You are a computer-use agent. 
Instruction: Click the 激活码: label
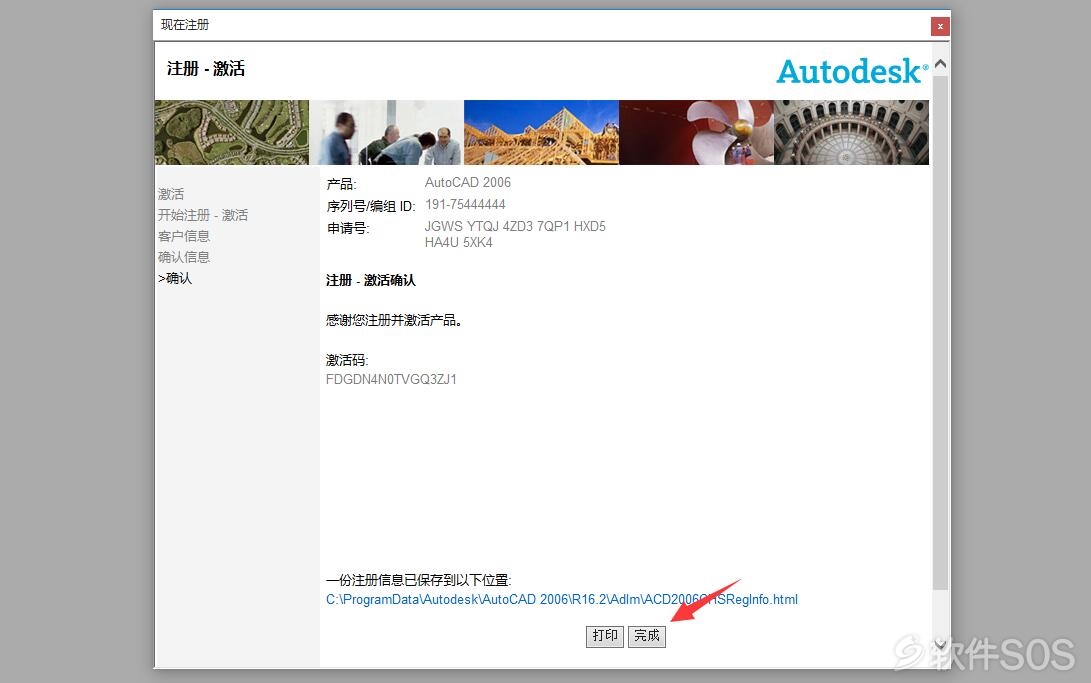coord(347,360)
